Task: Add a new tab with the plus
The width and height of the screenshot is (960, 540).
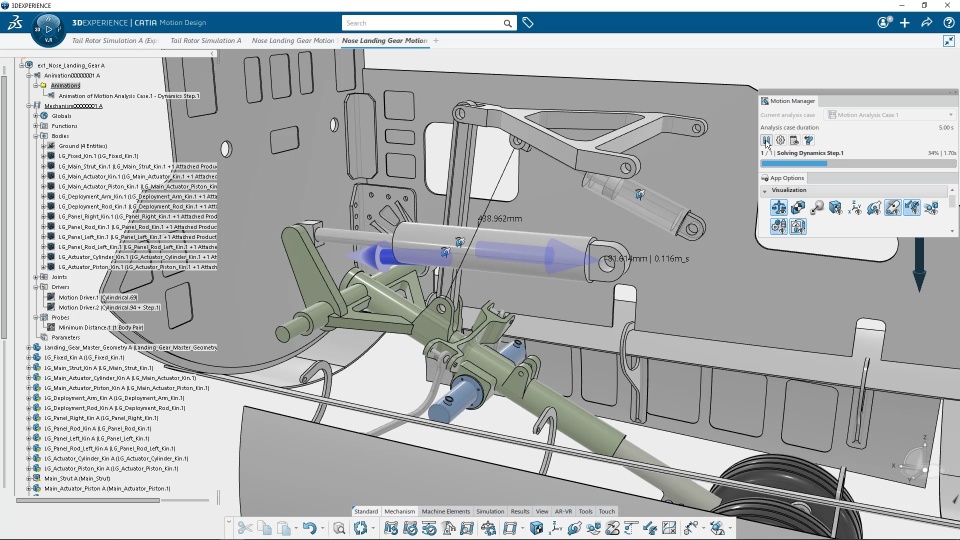Action: click(436, 40)
